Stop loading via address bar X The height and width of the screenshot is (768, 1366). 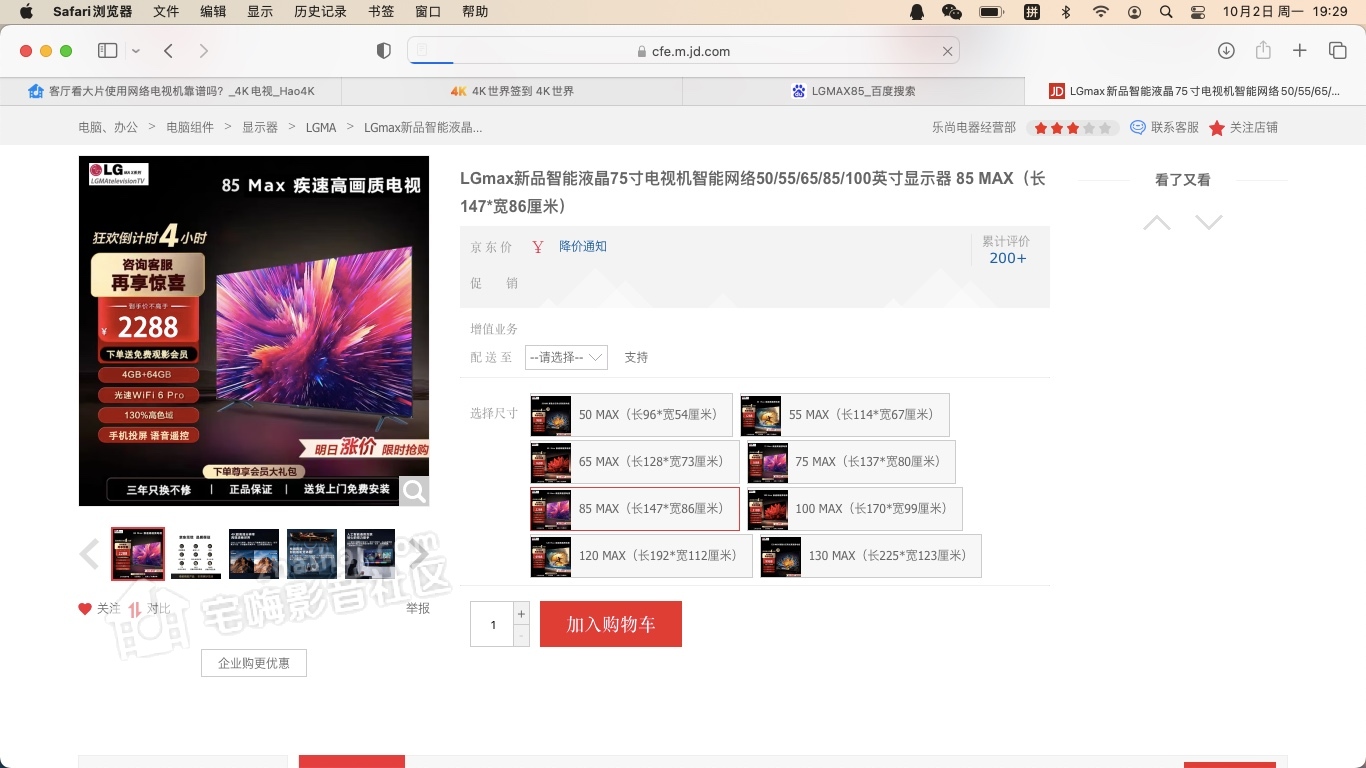pyautogui.click(x=947, y=51)
